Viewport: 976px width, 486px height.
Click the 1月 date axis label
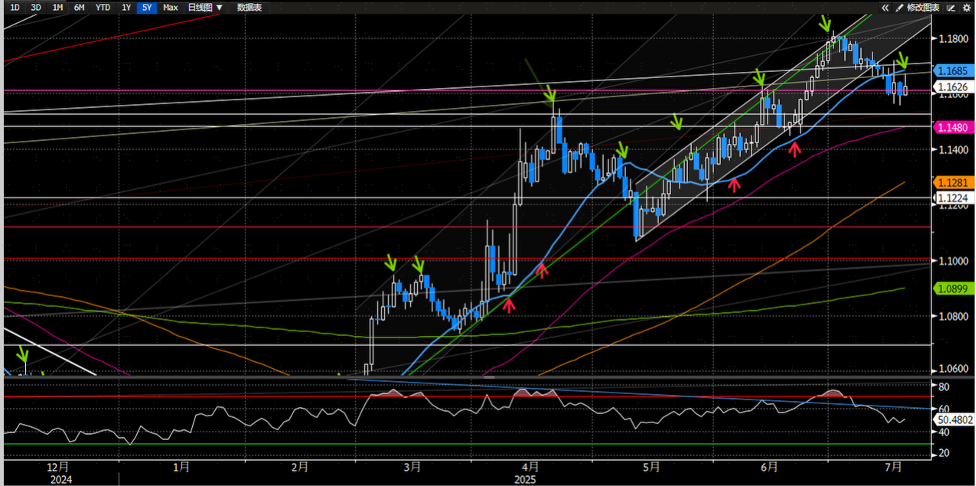[x=181, y=467]
